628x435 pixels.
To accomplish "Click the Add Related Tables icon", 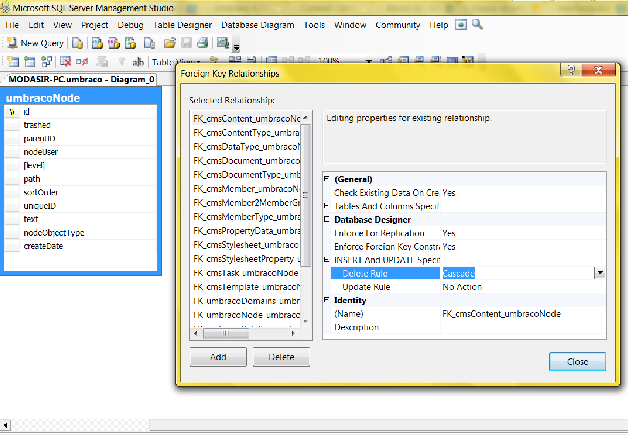I will [x=46, y=61].
